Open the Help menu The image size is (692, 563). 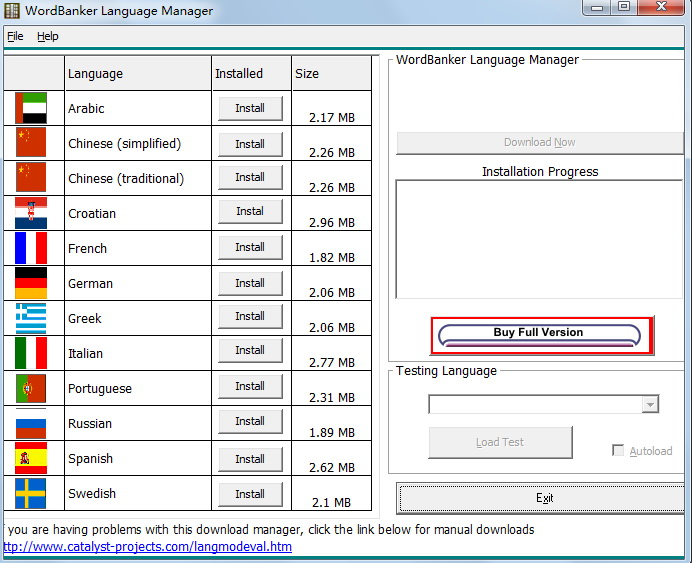click(47, 36)
